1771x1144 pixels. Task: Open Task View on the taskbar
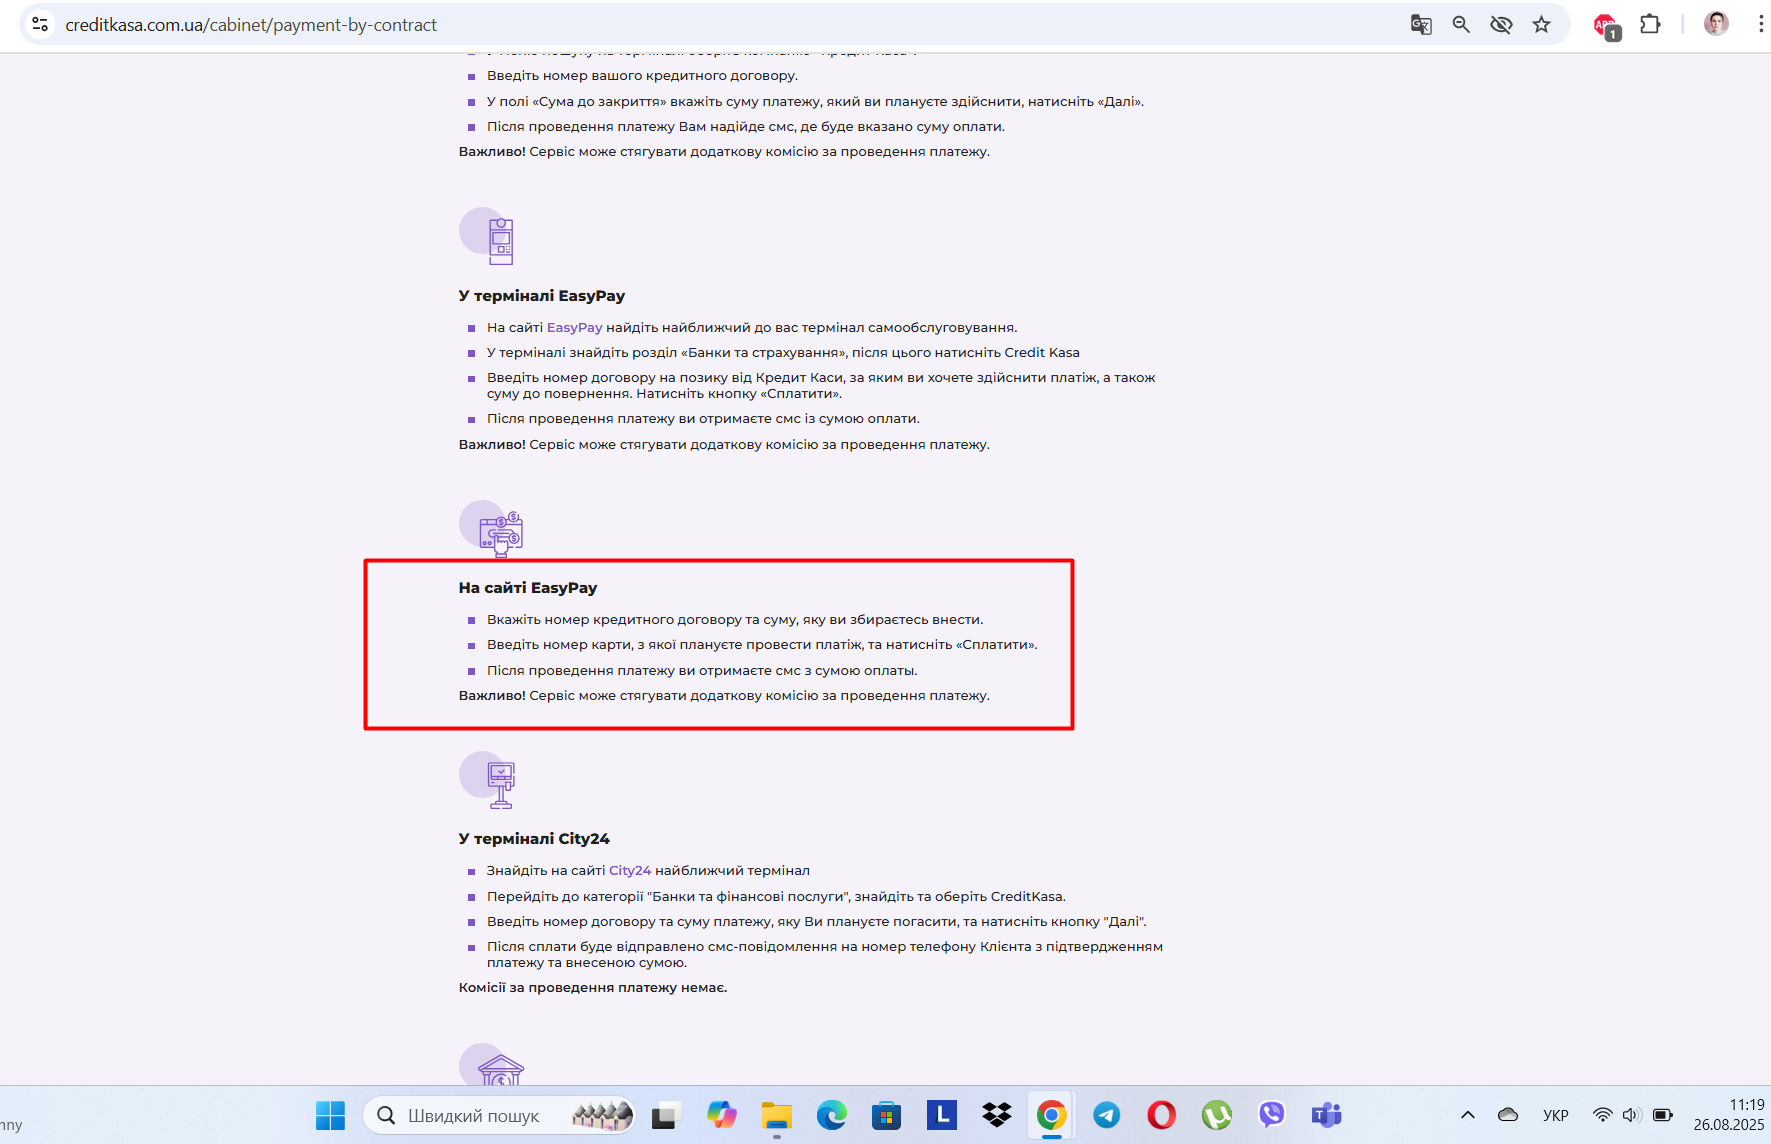[x=665, y=1115]
